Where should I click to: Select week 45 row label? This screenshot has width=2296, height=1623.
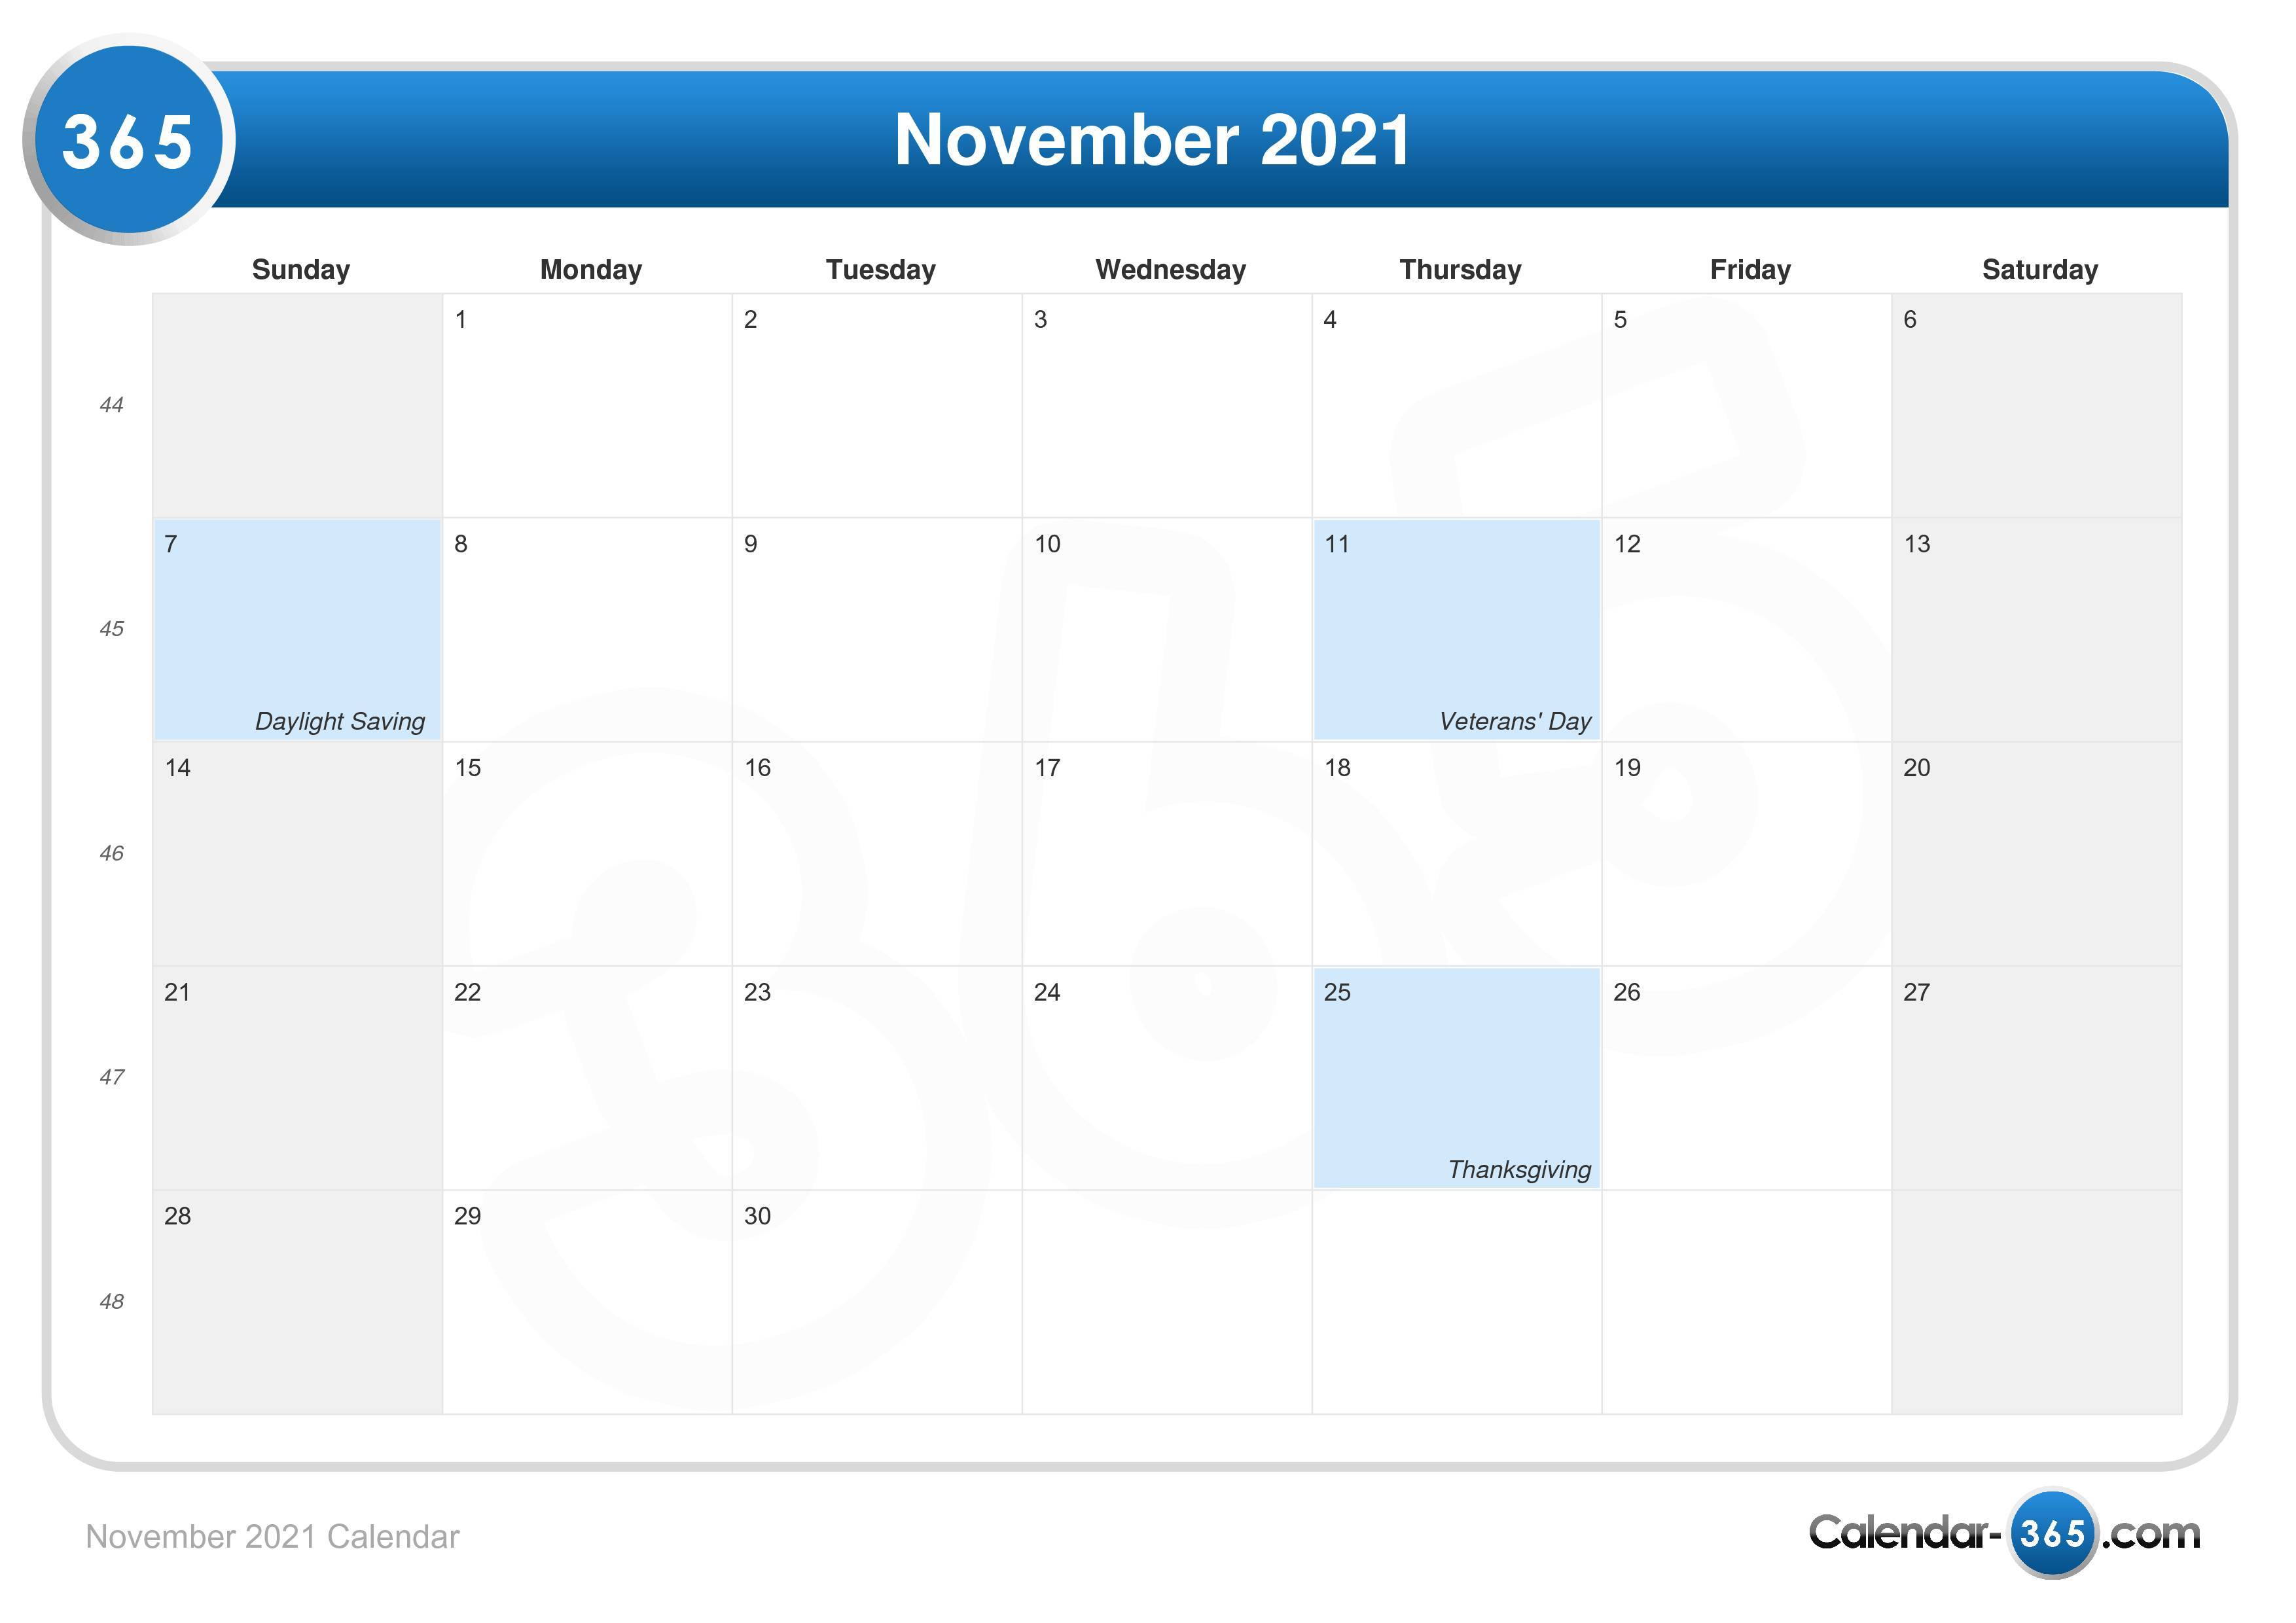109,629
